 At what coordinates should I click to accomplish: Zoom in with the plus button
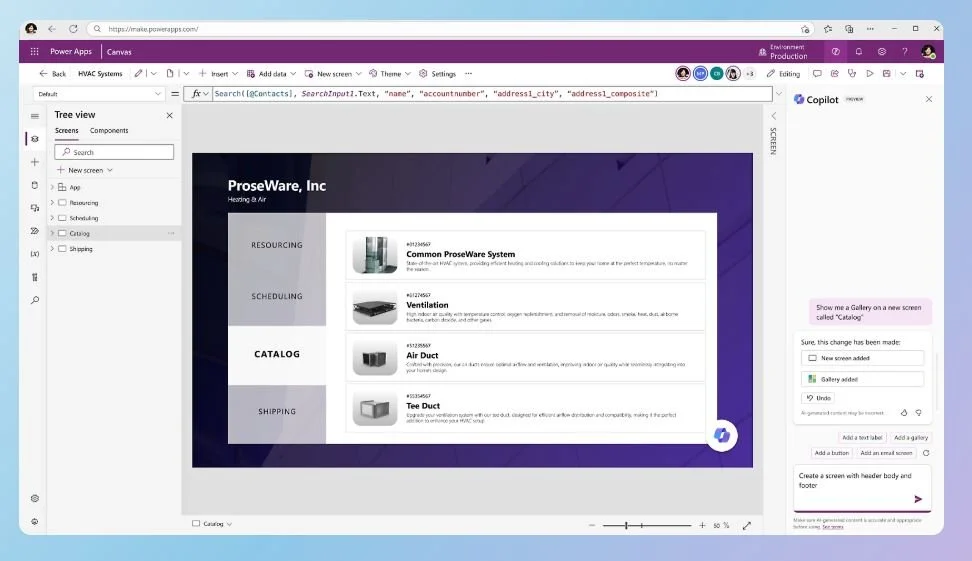(x=702, y=525)
